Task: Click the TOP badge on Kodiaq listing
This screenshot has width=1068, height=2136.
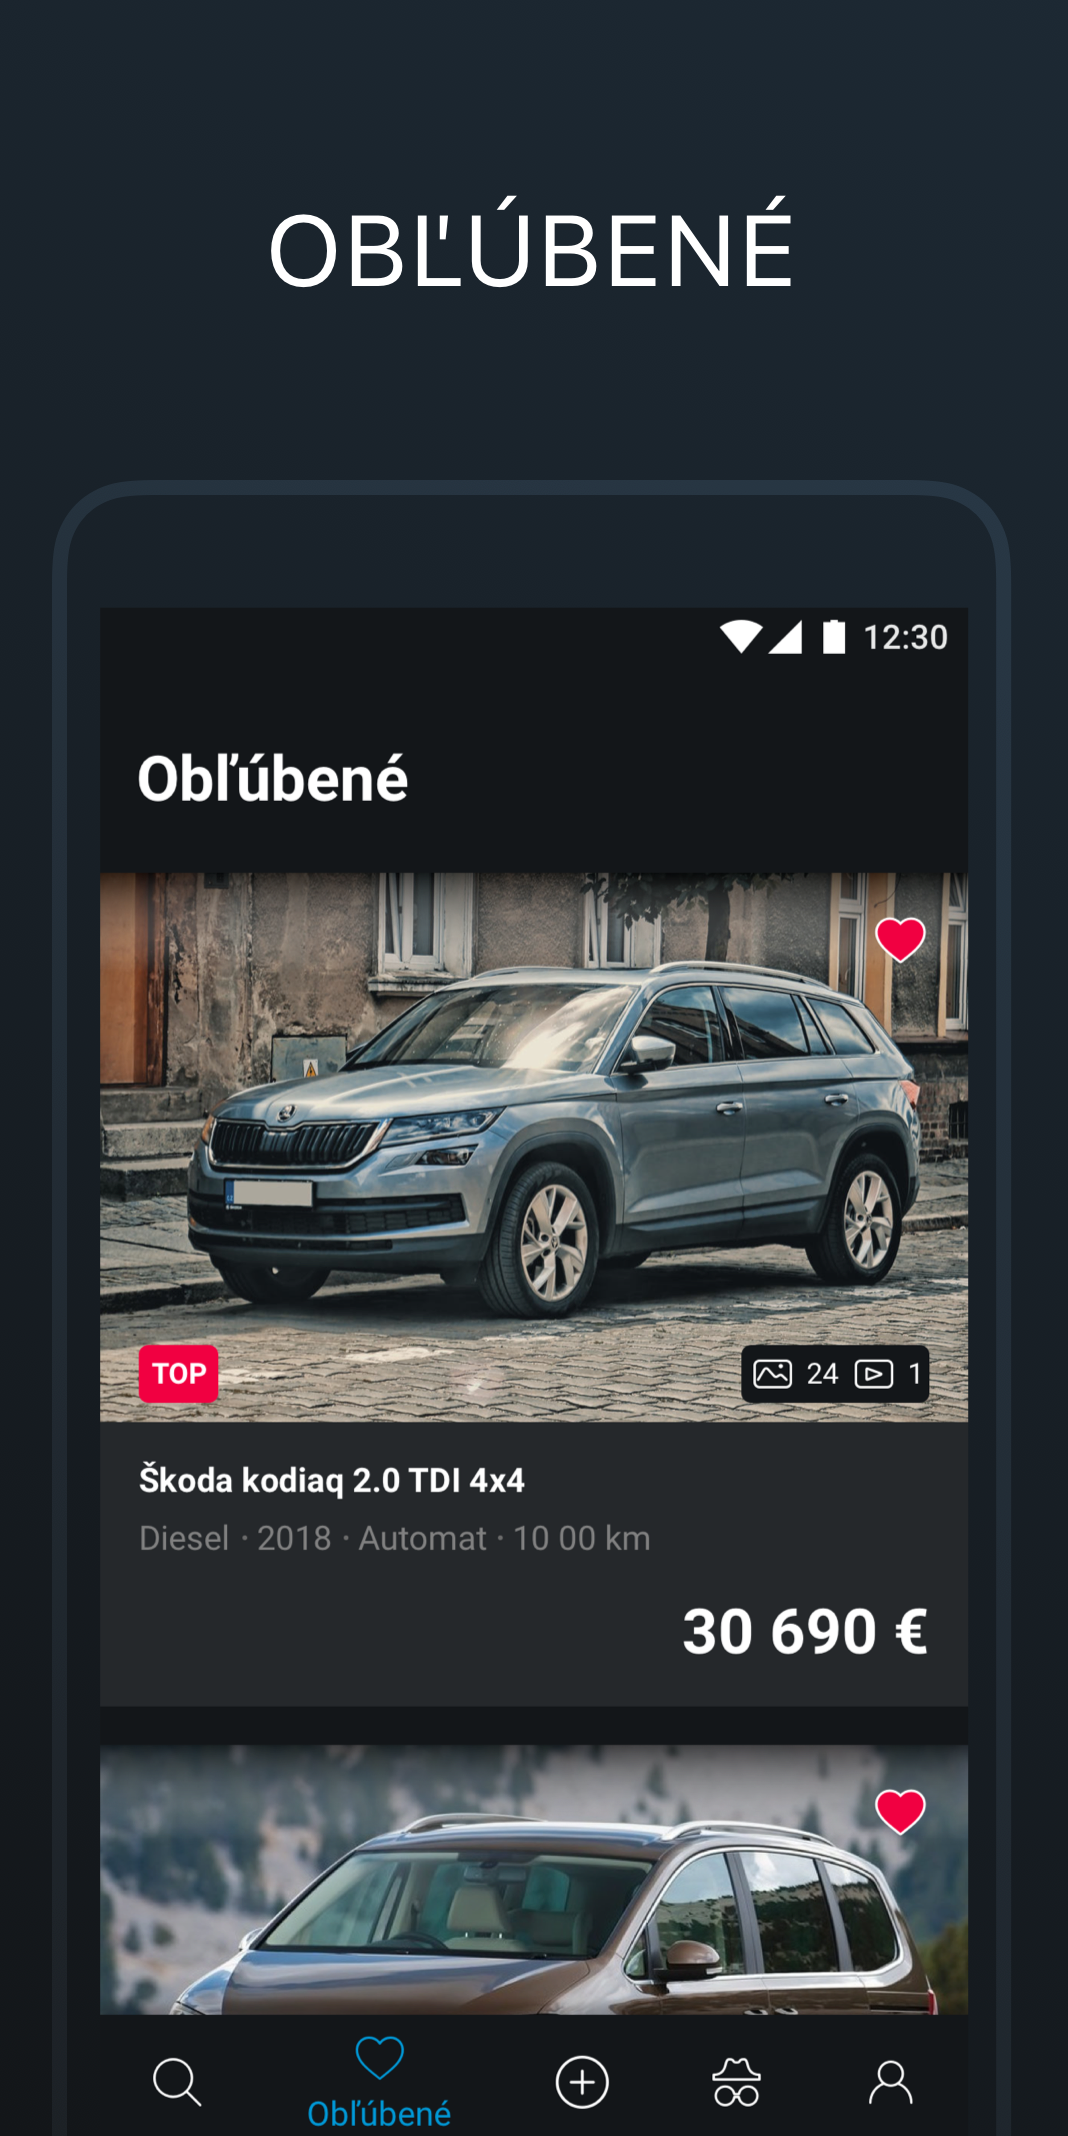Action: pos(178,1374)
